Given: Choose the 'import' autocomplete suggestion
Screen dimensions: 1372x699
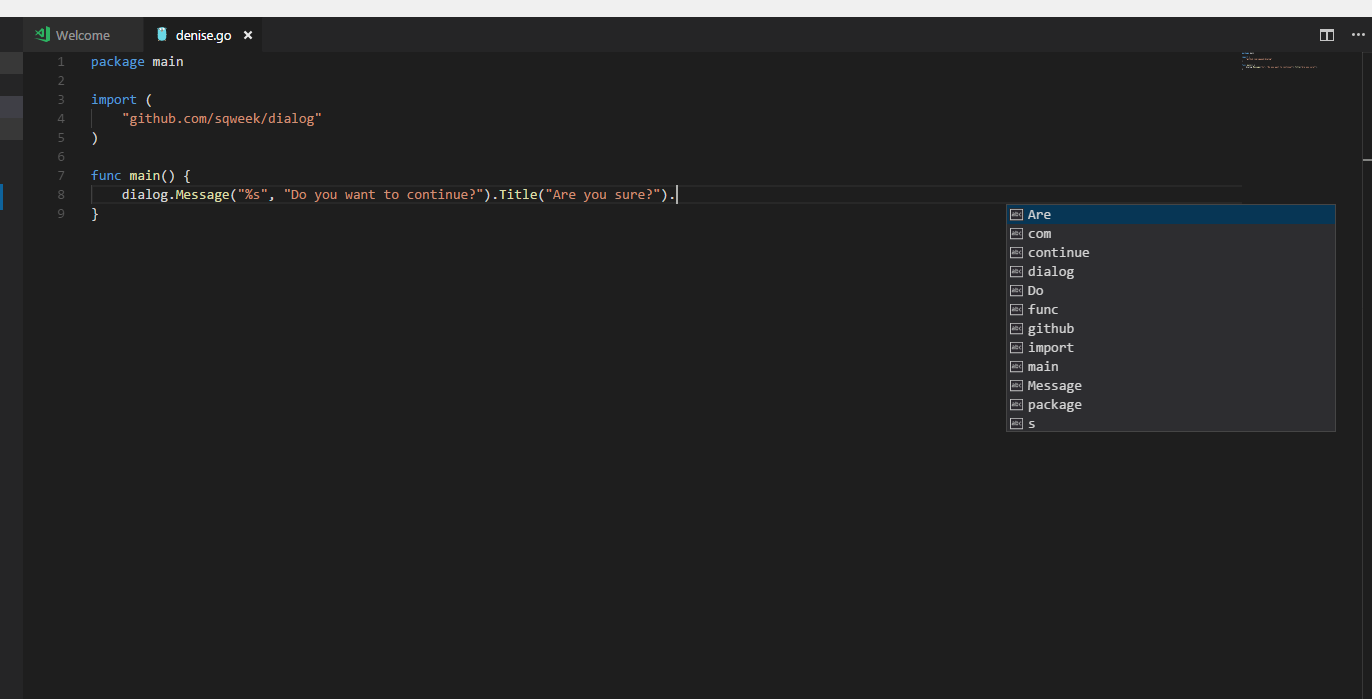Looking at the screenshot, I should pyautogui.click(x=1170, y=347).
